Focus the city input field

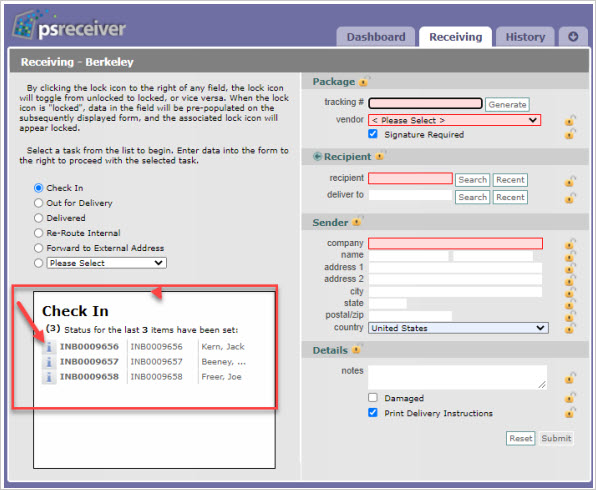455,292
